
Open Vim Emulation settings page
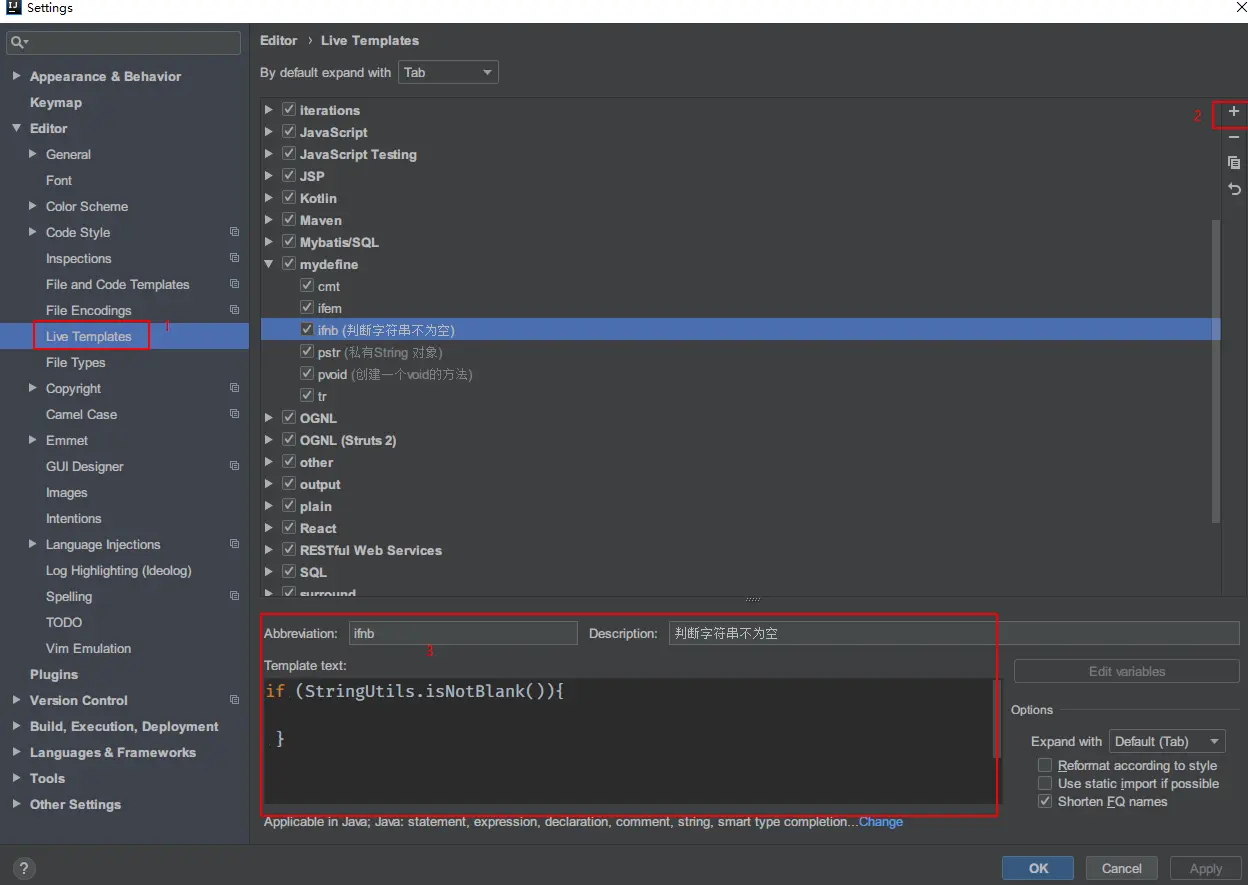click(88, 648)
